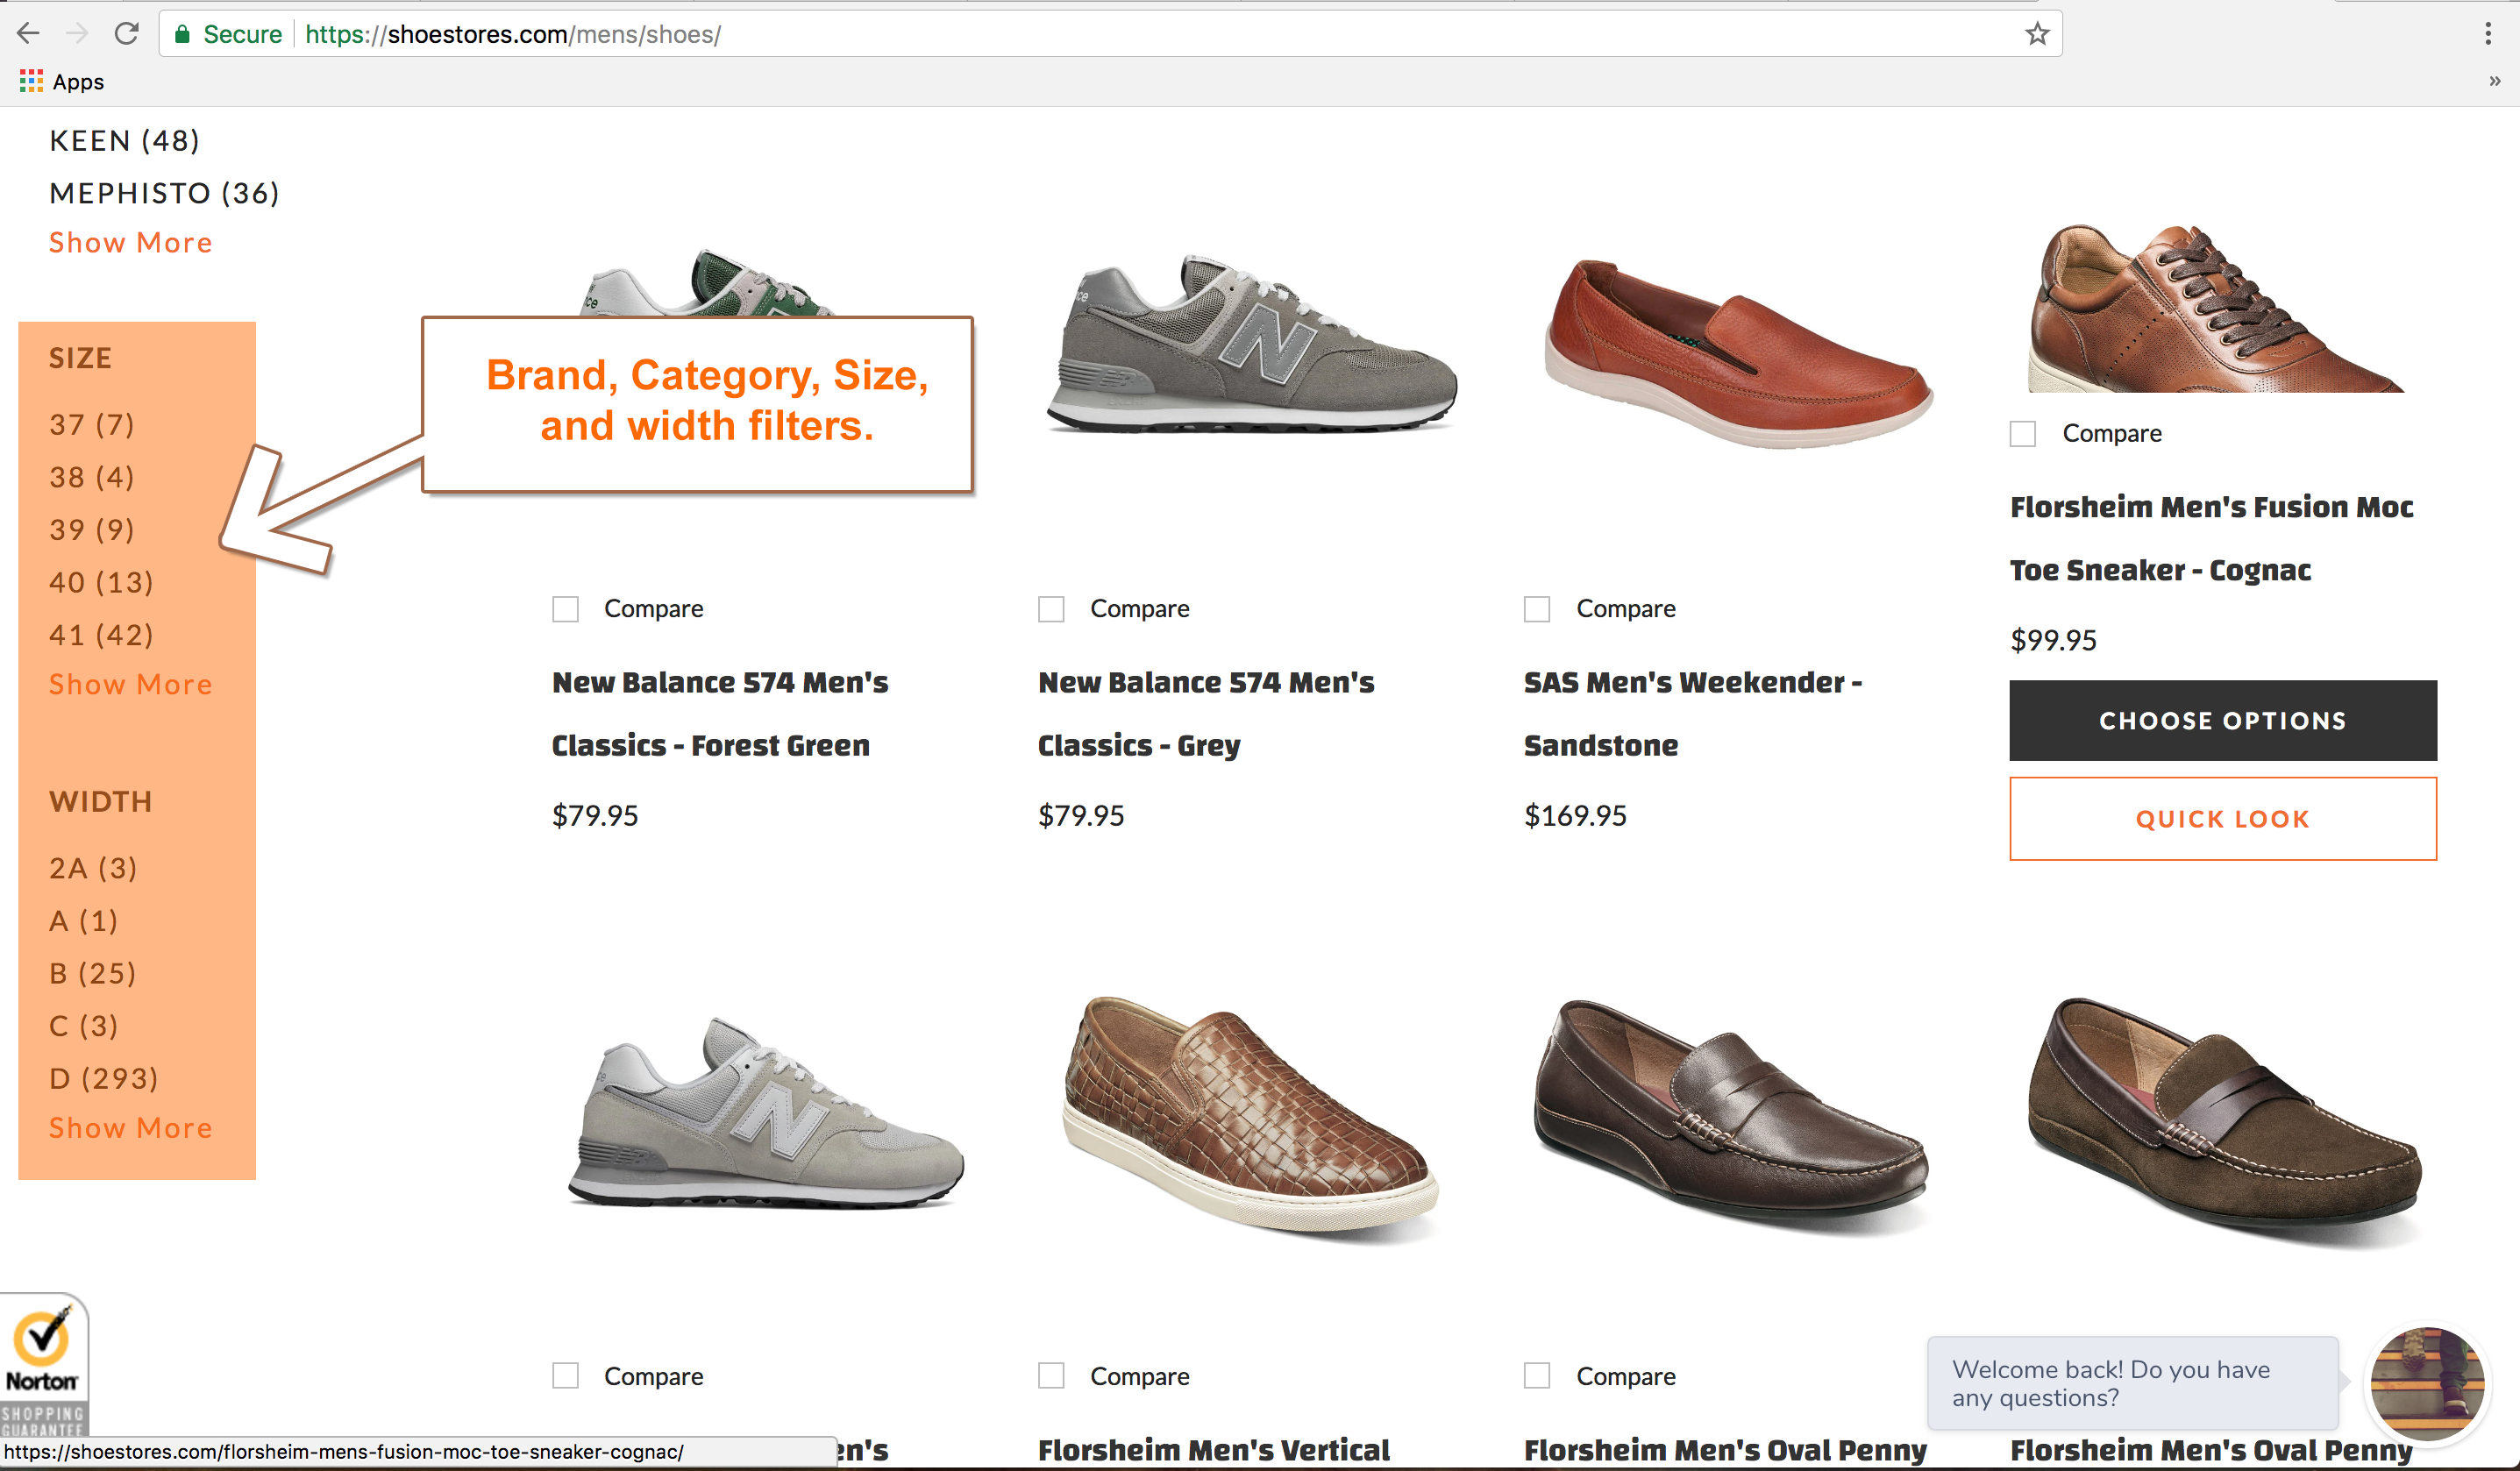Image resolution: width=2520 pixels, height=1471 pixels.
Task: Click the browser back arrow
Action: click(x=28, y=34)
